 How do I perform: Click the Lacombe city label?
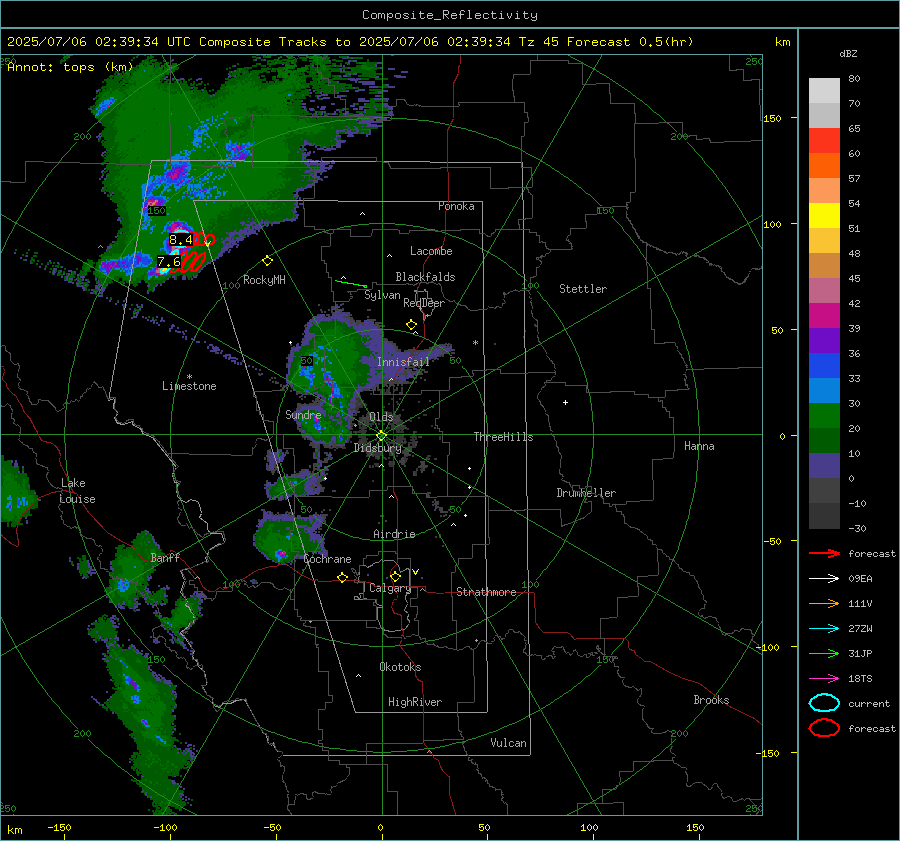(x=431, y=251)
